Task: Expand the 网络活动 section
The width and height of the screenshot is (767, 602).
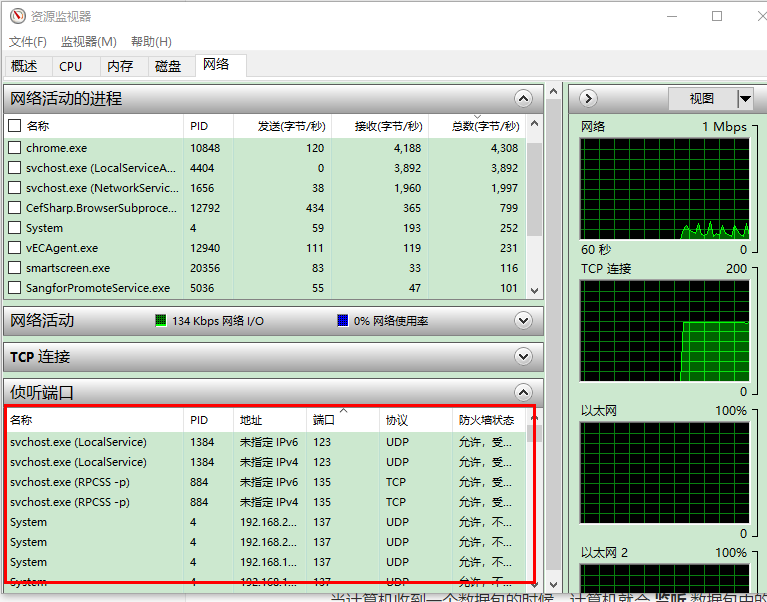Action: pyautogui.click(x=523, y=321)
